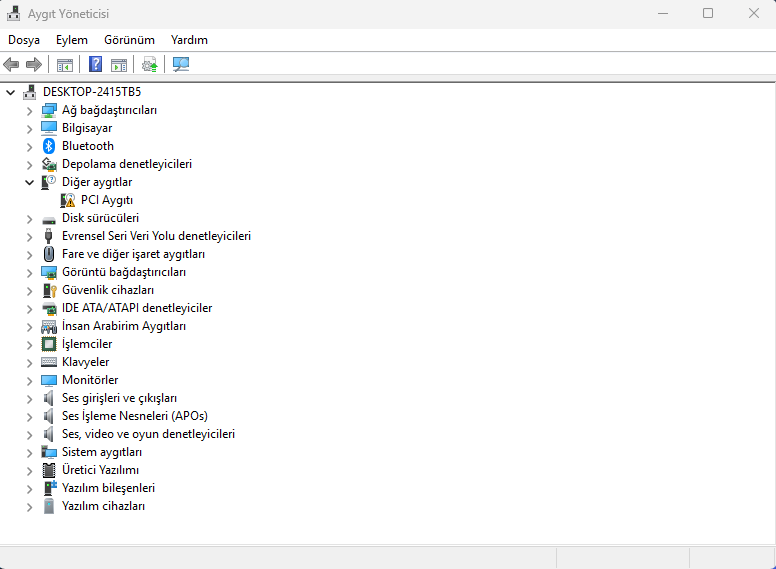Expand the İşlemciler chevron
Screen dimensions: 776x569
click(30, 345)
